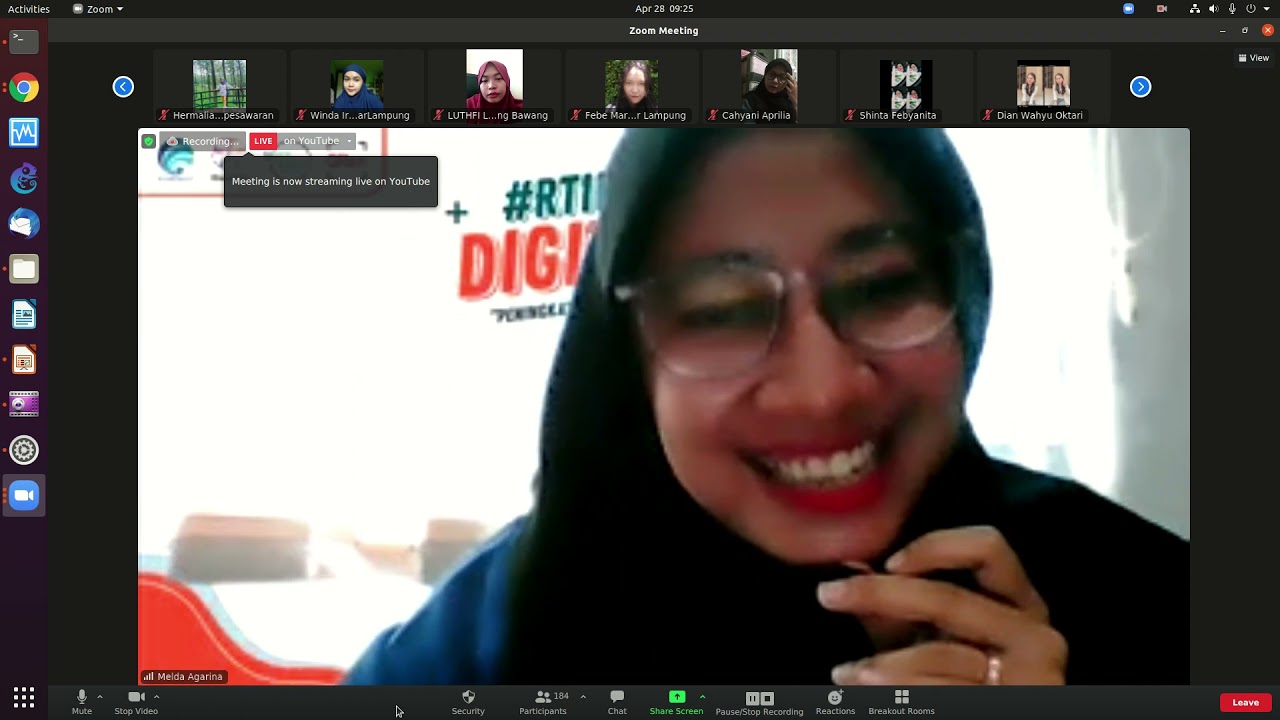Open blue swirl browser icon in dock
This screenshot has width=1280, height=720.
[24, 178]
